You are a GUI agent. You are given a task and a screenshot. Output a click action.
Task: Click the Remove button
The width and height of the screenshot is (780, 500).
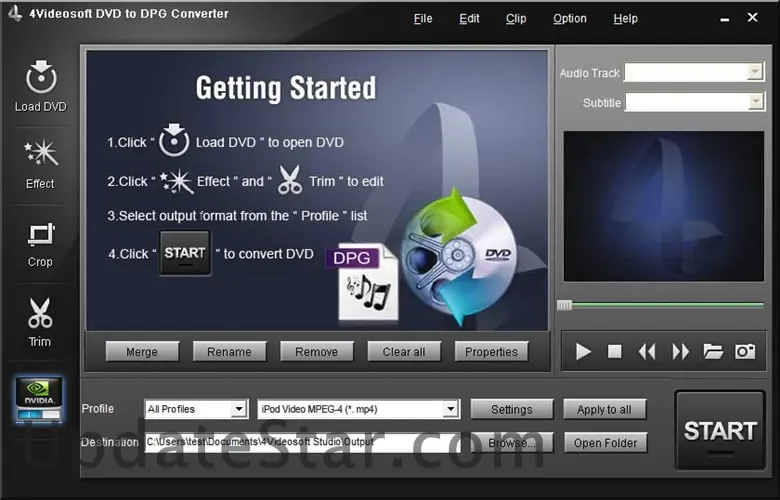[x=316, y=351]
